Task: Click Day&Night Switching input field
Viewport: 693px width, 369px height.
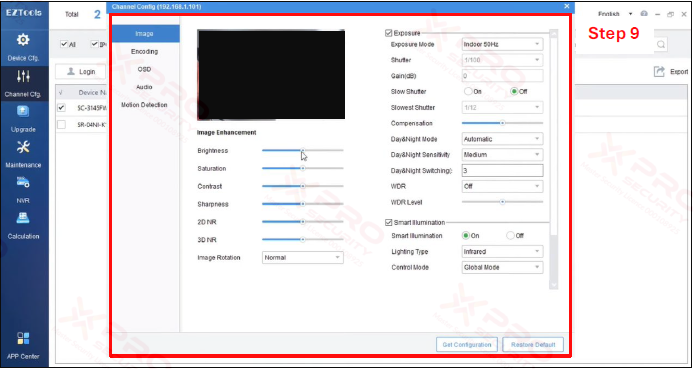Action: pyautogui.click(x=502, y=171)
